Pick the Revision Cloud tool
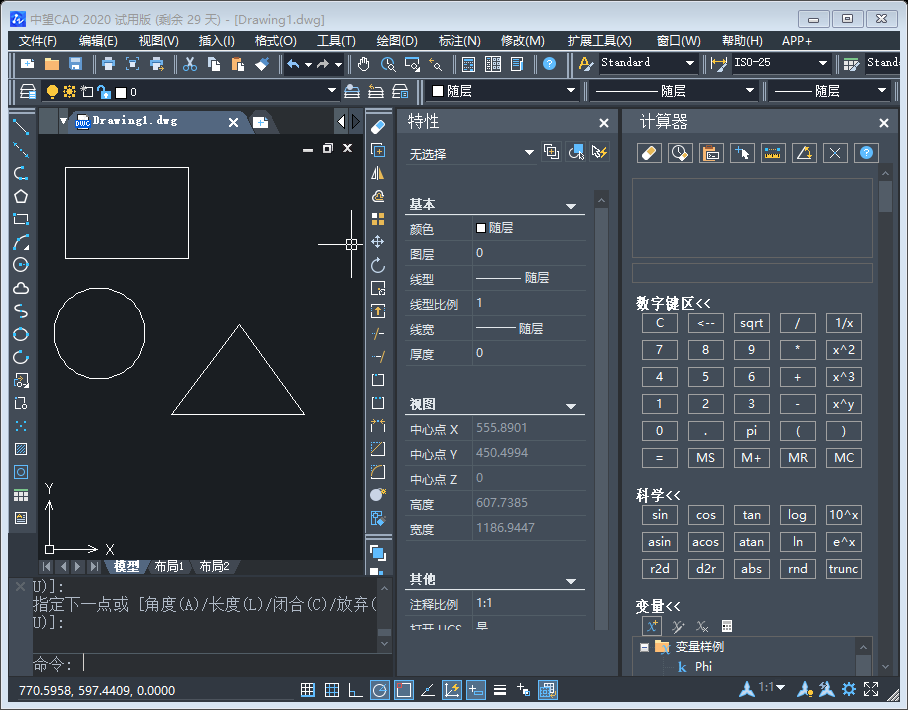This screenshot has width=908, height=710. click(21, 288)
